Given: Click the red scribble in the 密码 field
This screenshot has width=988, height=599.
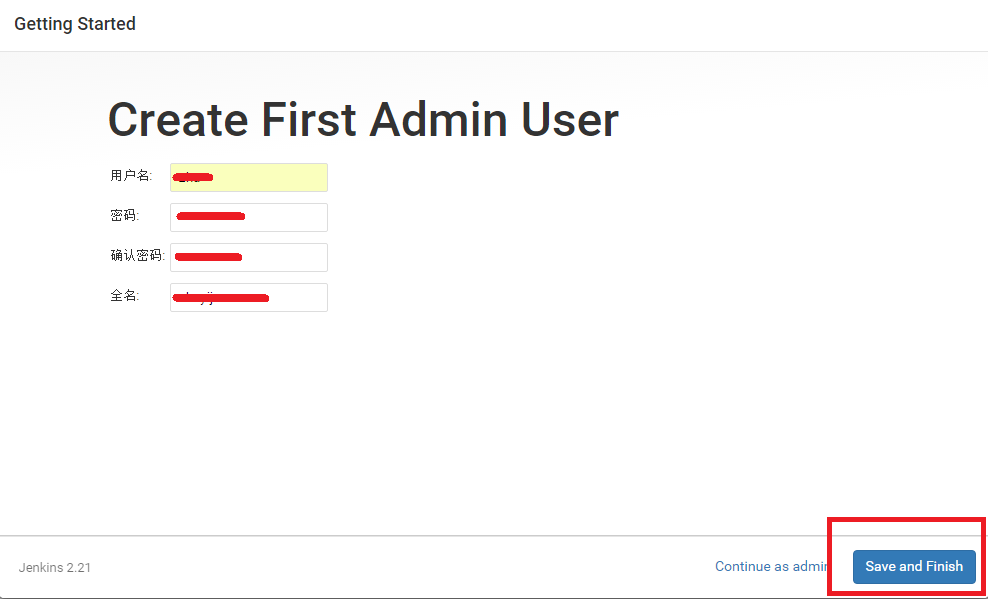Looking at the screenshot, I should pyautogui.click(x=210, y=215).
